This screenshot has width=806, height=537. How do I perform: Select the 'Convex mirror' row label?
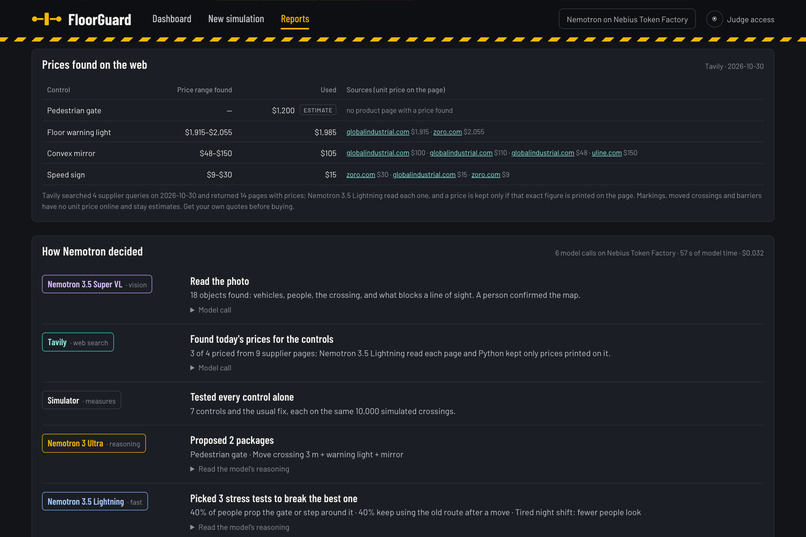tap(71, 153)
